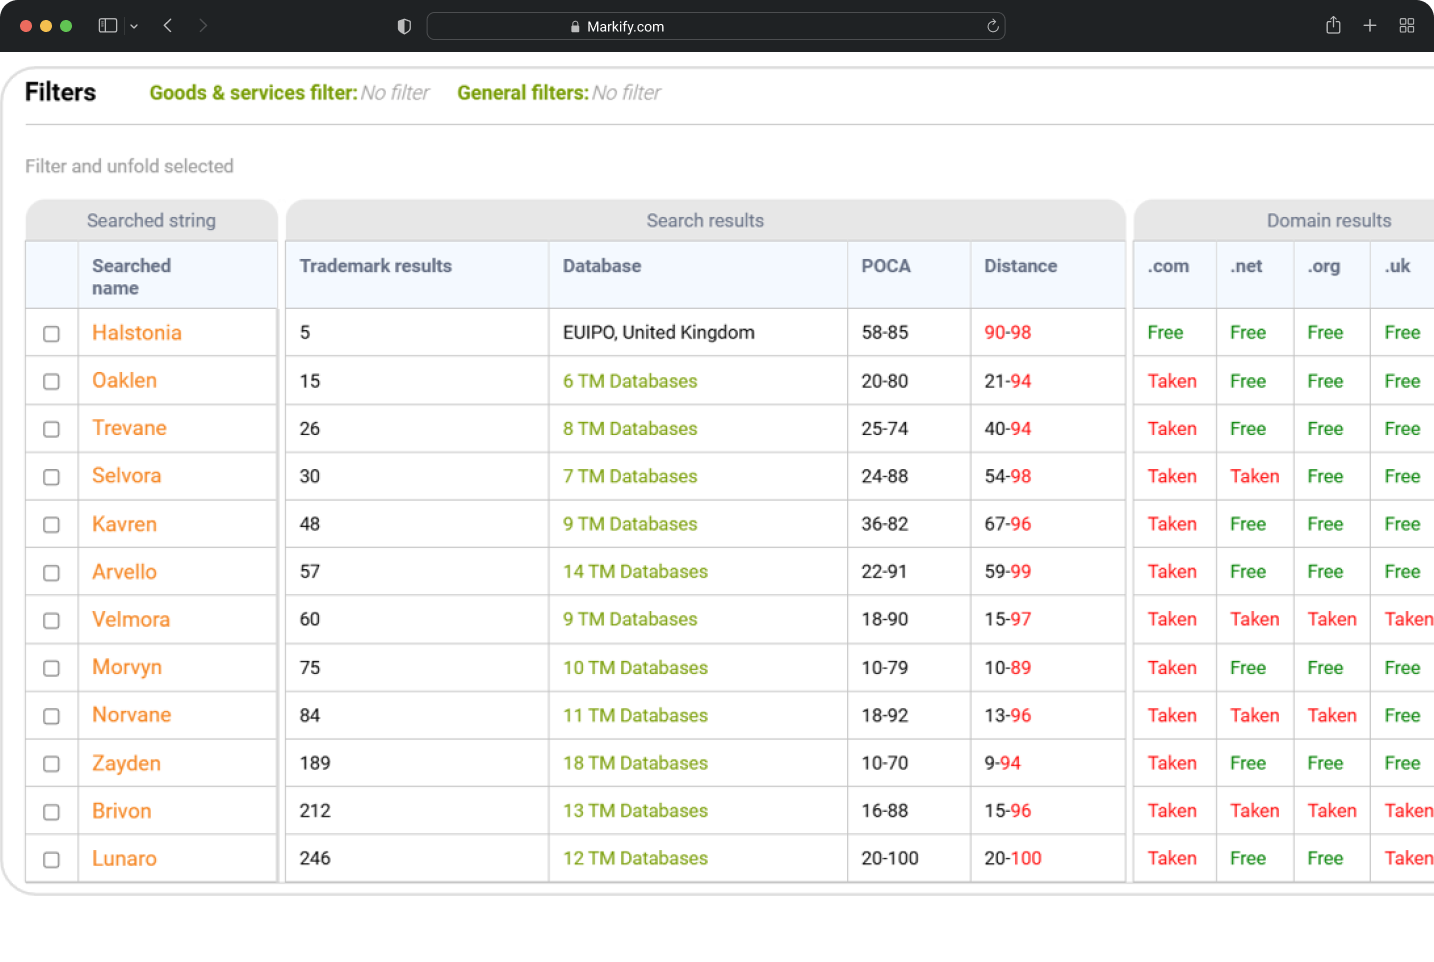Open the Arvello searched name link
Screen dimensions: 1434x962
(x=124, y=572)
